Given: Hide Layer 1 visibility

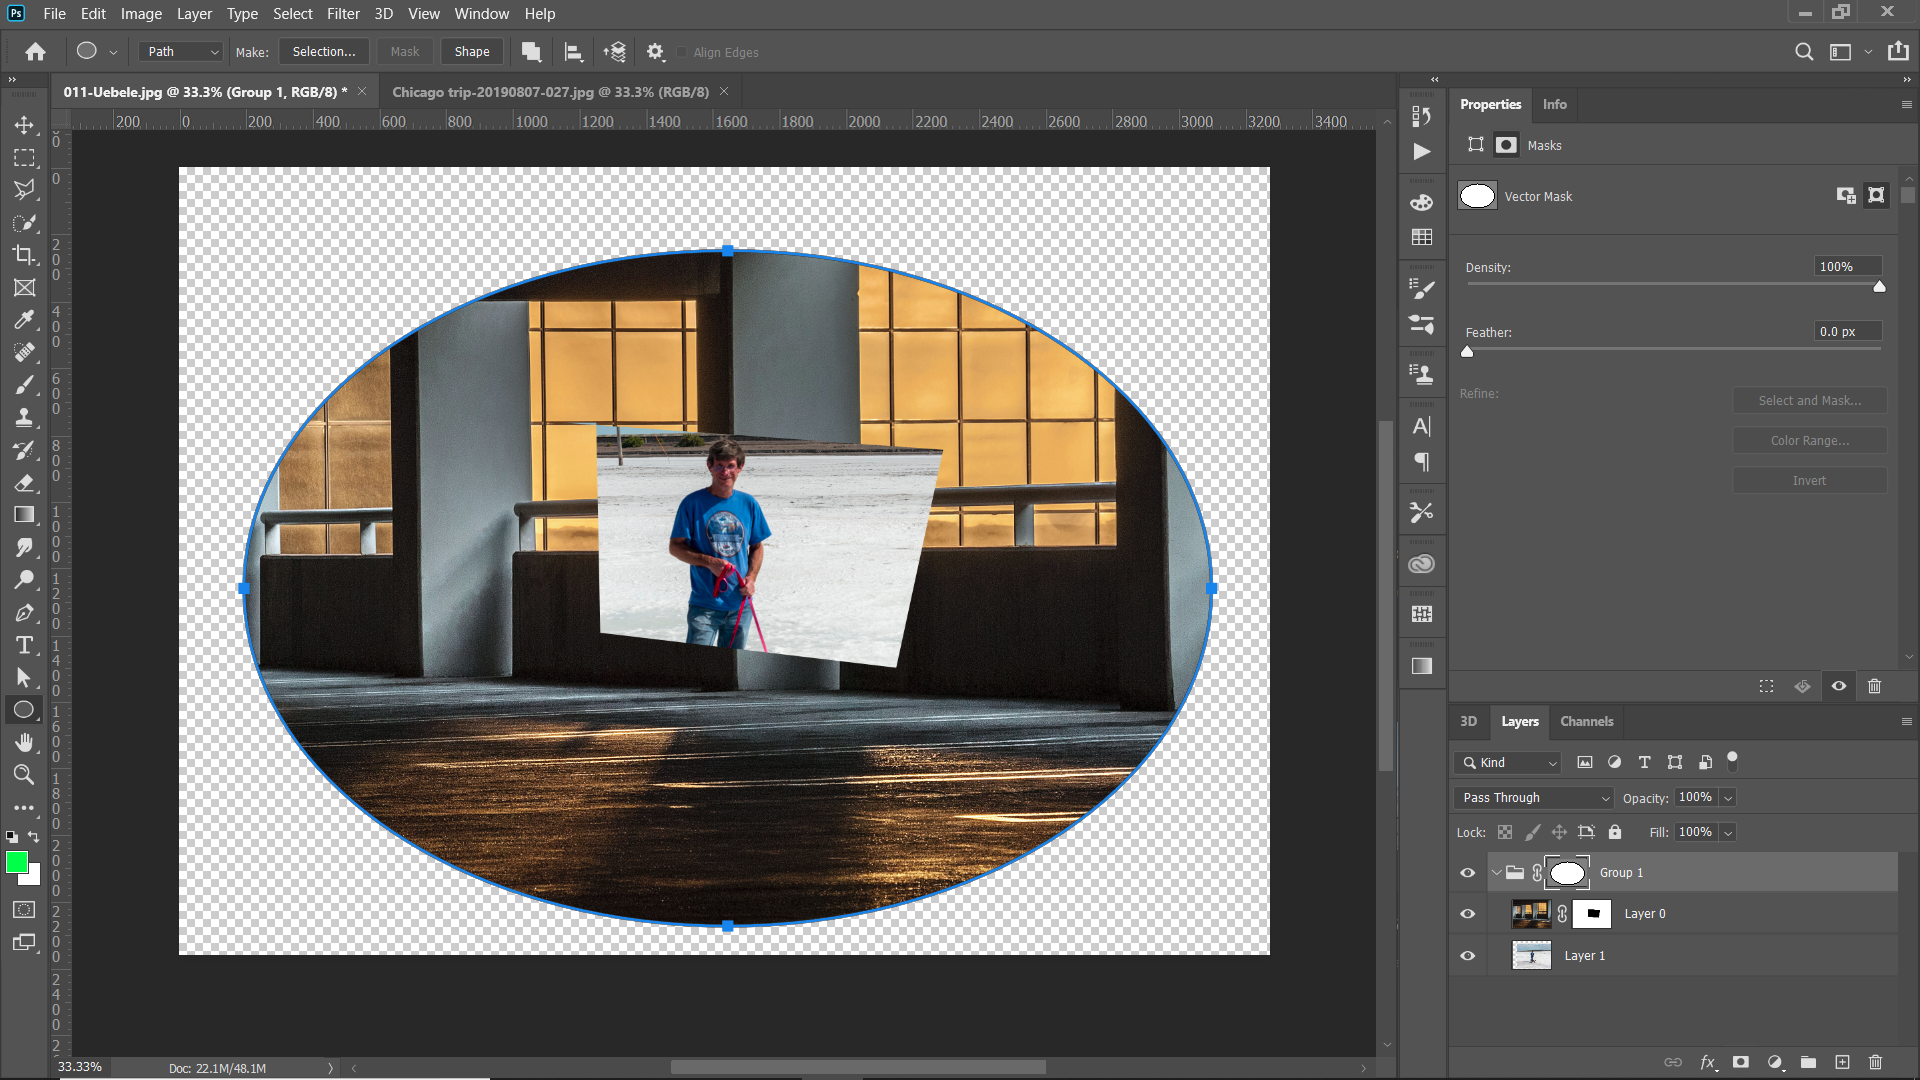Looking at the screenshot, I should point(1467,956).
